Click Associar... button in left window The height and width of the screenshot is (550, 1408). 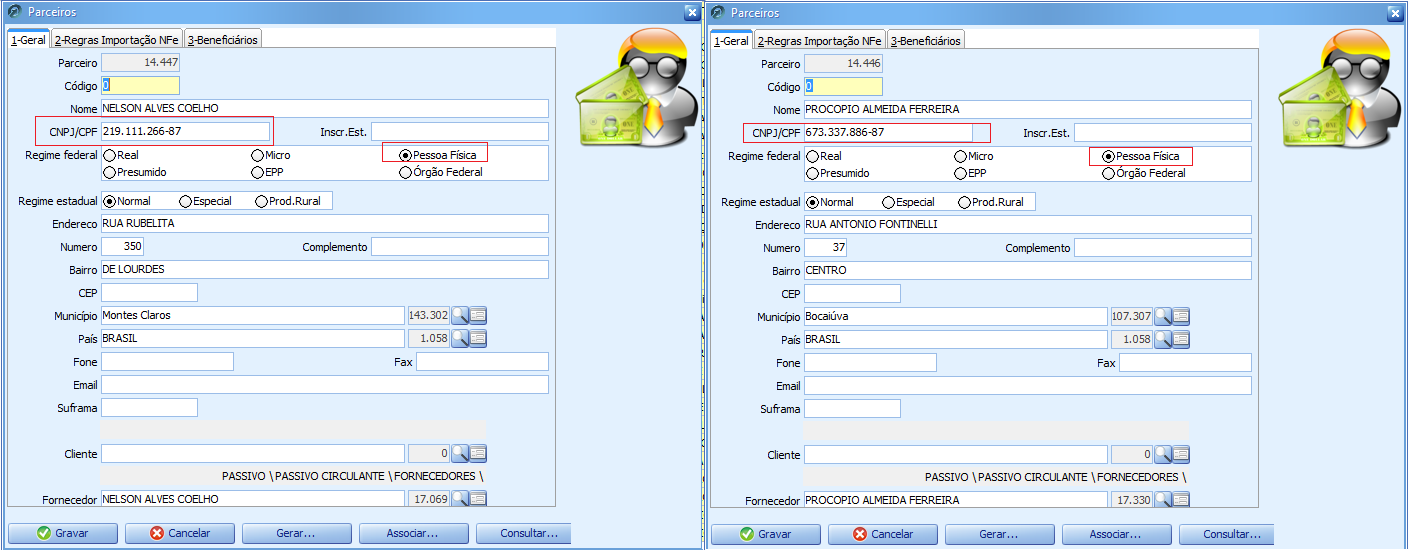pos(413,533)
